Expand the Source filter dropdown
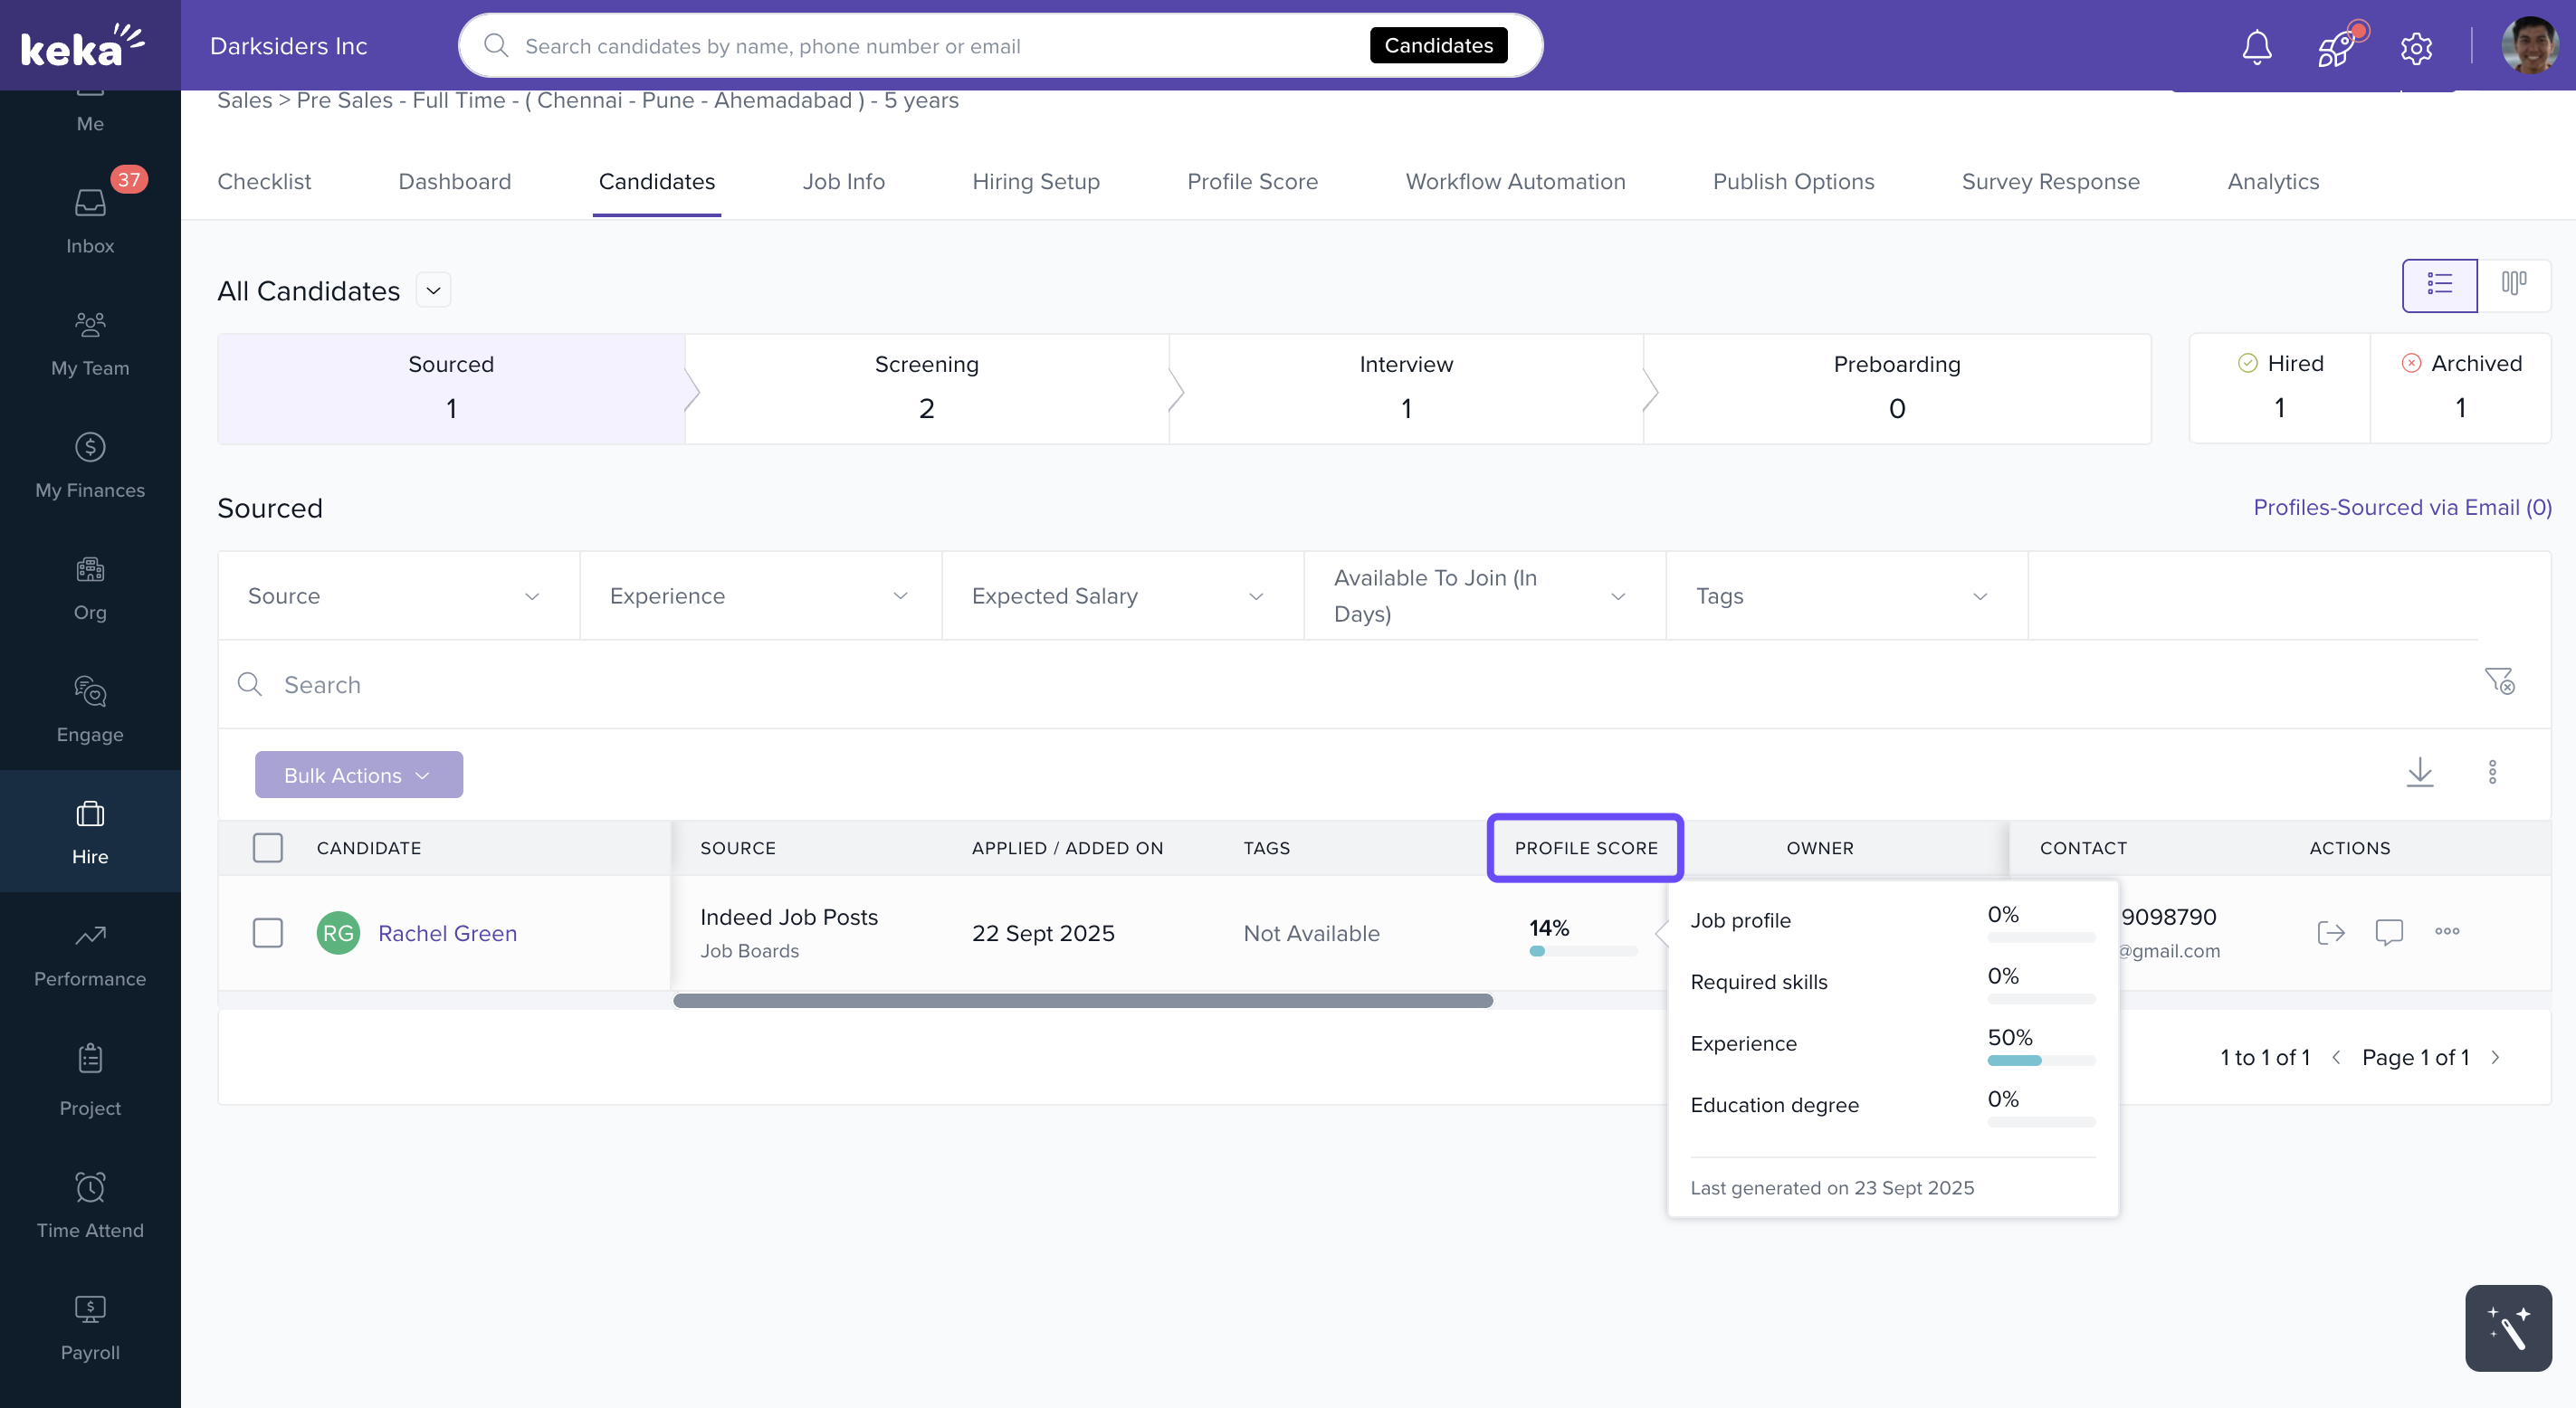Image resolution: width=2576 pixels, height=1408 pixels. [x=398, y=596]
